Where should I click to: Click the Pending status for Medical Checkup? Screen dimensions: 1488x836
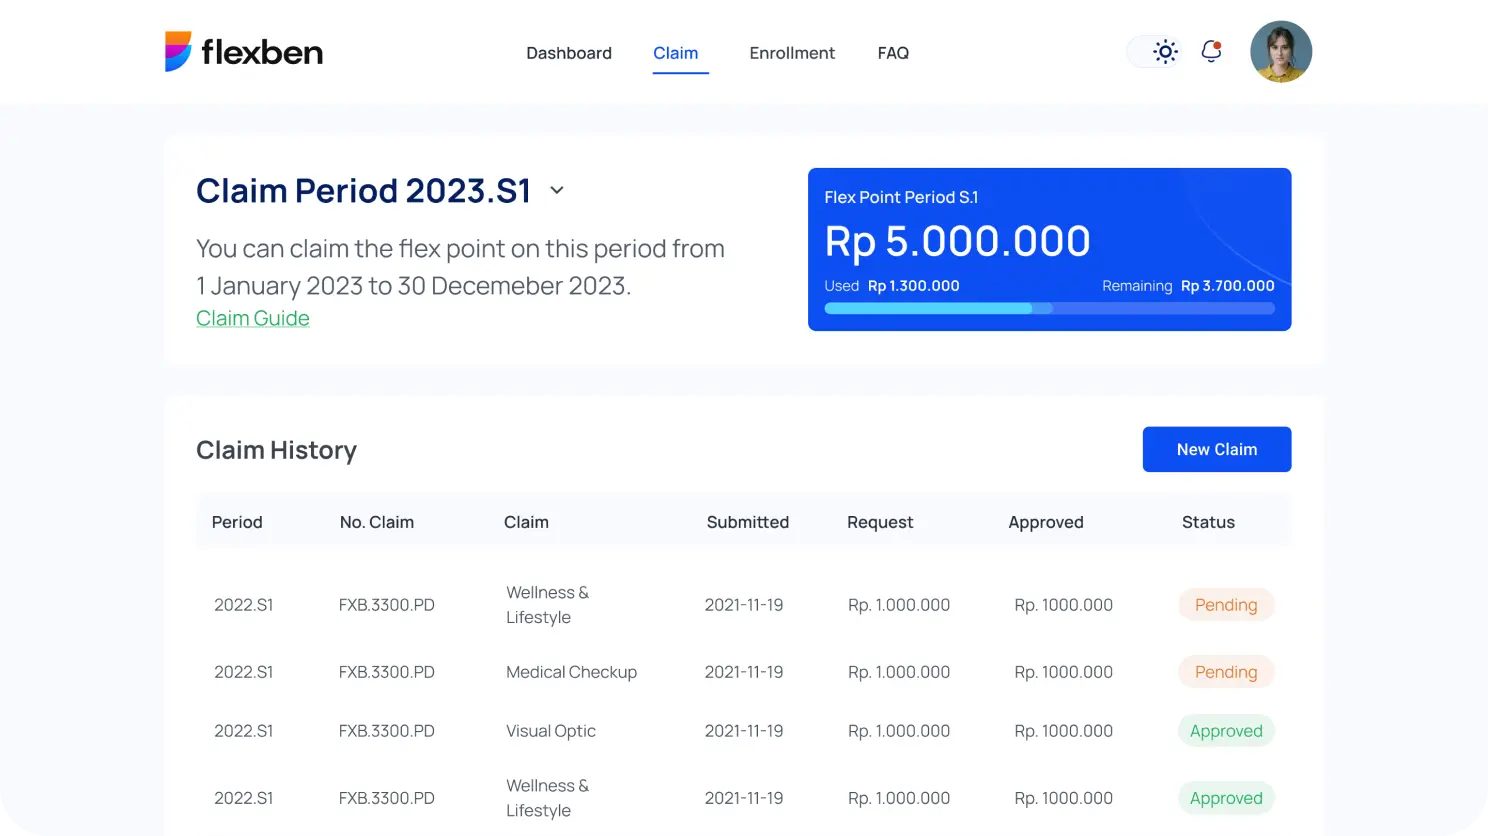(1225, 672)
